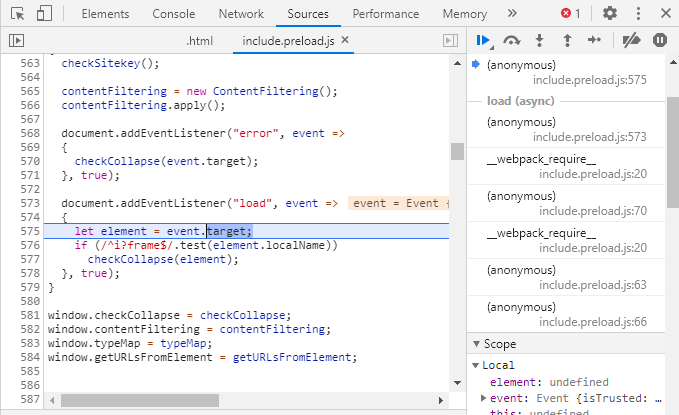Select the anonymous frame at include.preload.js:70
The height and width of the screenshot is (415, 679).
[x=566, y=203]
